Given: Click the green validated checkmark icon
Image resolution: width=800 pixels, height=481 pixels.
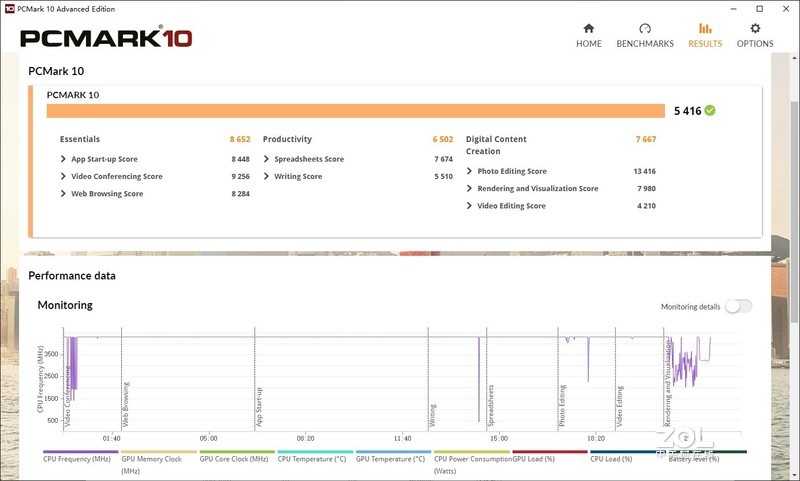Looking at the screenshot, I should click(x=710, y=110).
